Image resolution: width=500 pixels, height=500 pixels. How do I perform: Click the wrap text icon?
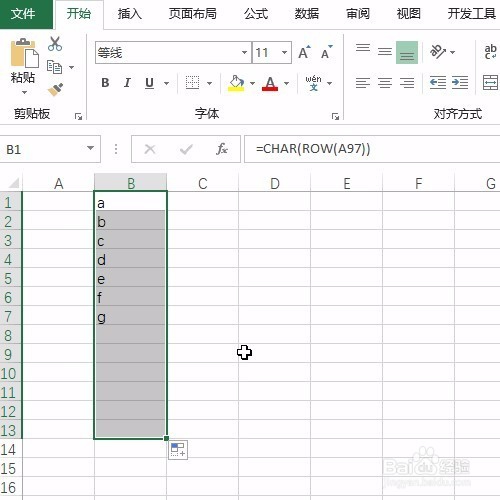click(490, 52)
